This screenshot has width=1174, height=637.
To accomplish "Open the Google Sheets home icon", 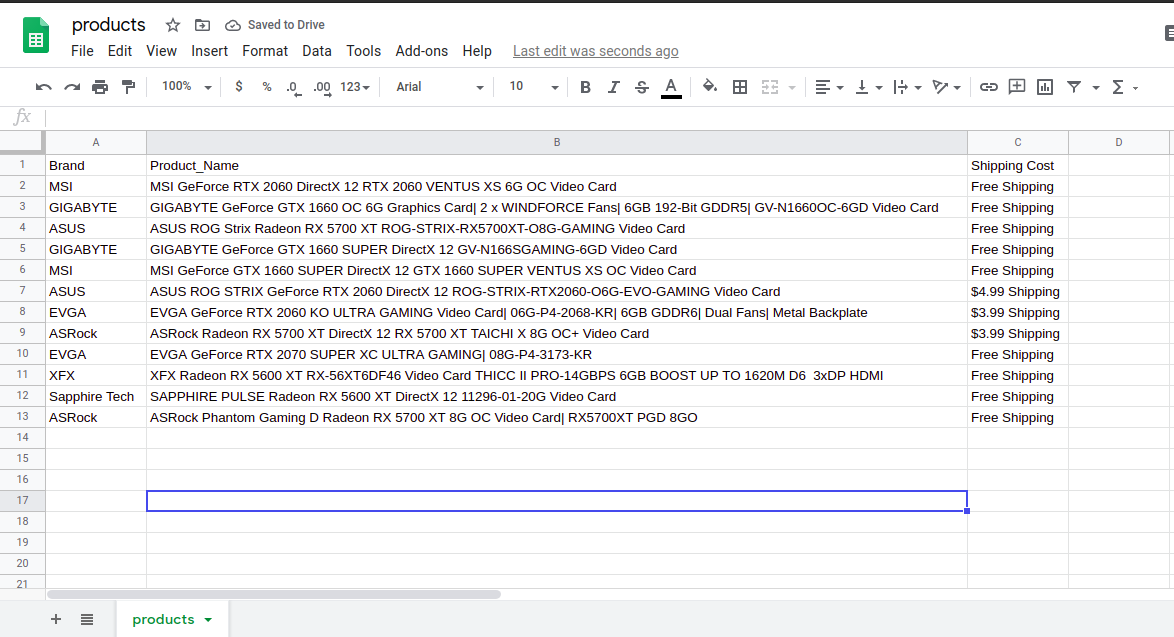I will pyautogui.click(x=36, y=35).
